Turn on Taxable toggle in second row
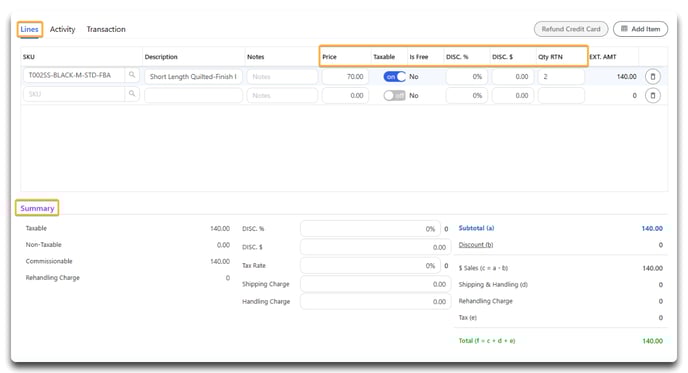This screenshot has height=373, width=688. [x=394, y=95]
